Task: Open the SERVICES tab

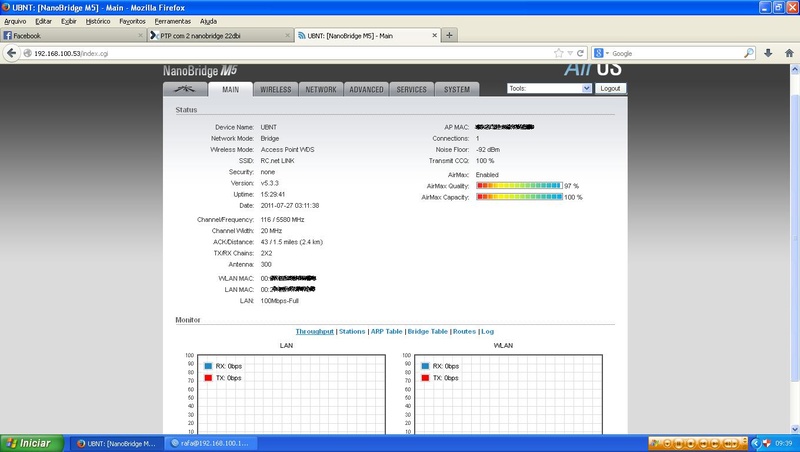Action: click(x=412, y=89)
